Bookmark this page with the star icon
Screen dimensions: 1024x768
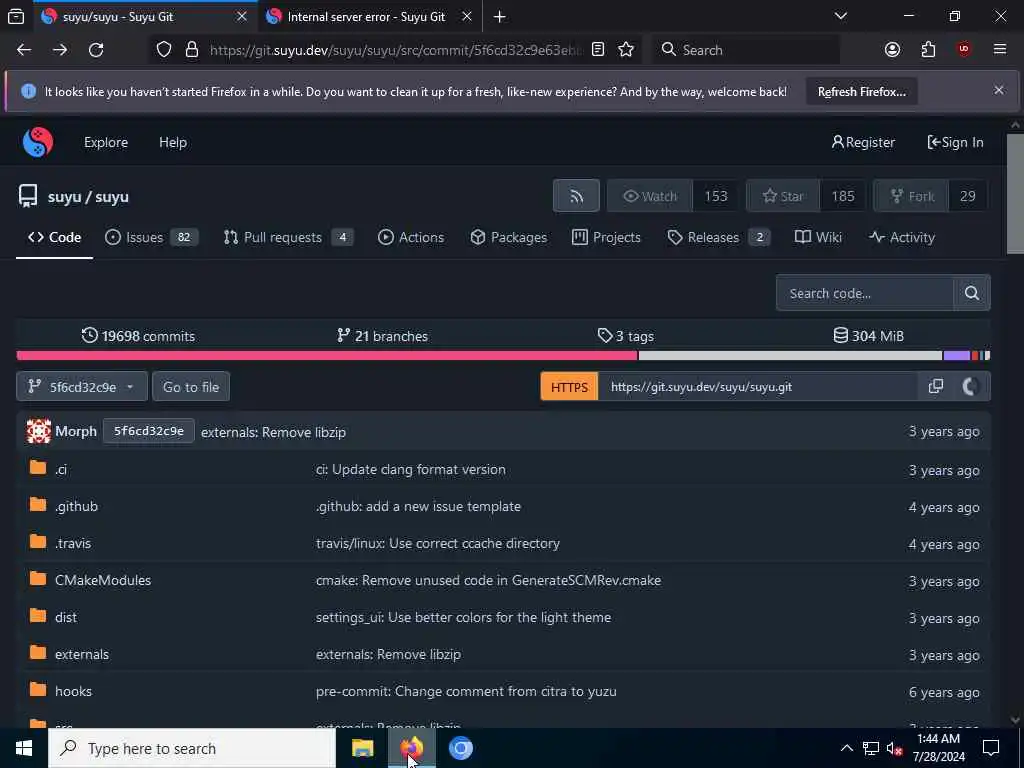point(626,50)
